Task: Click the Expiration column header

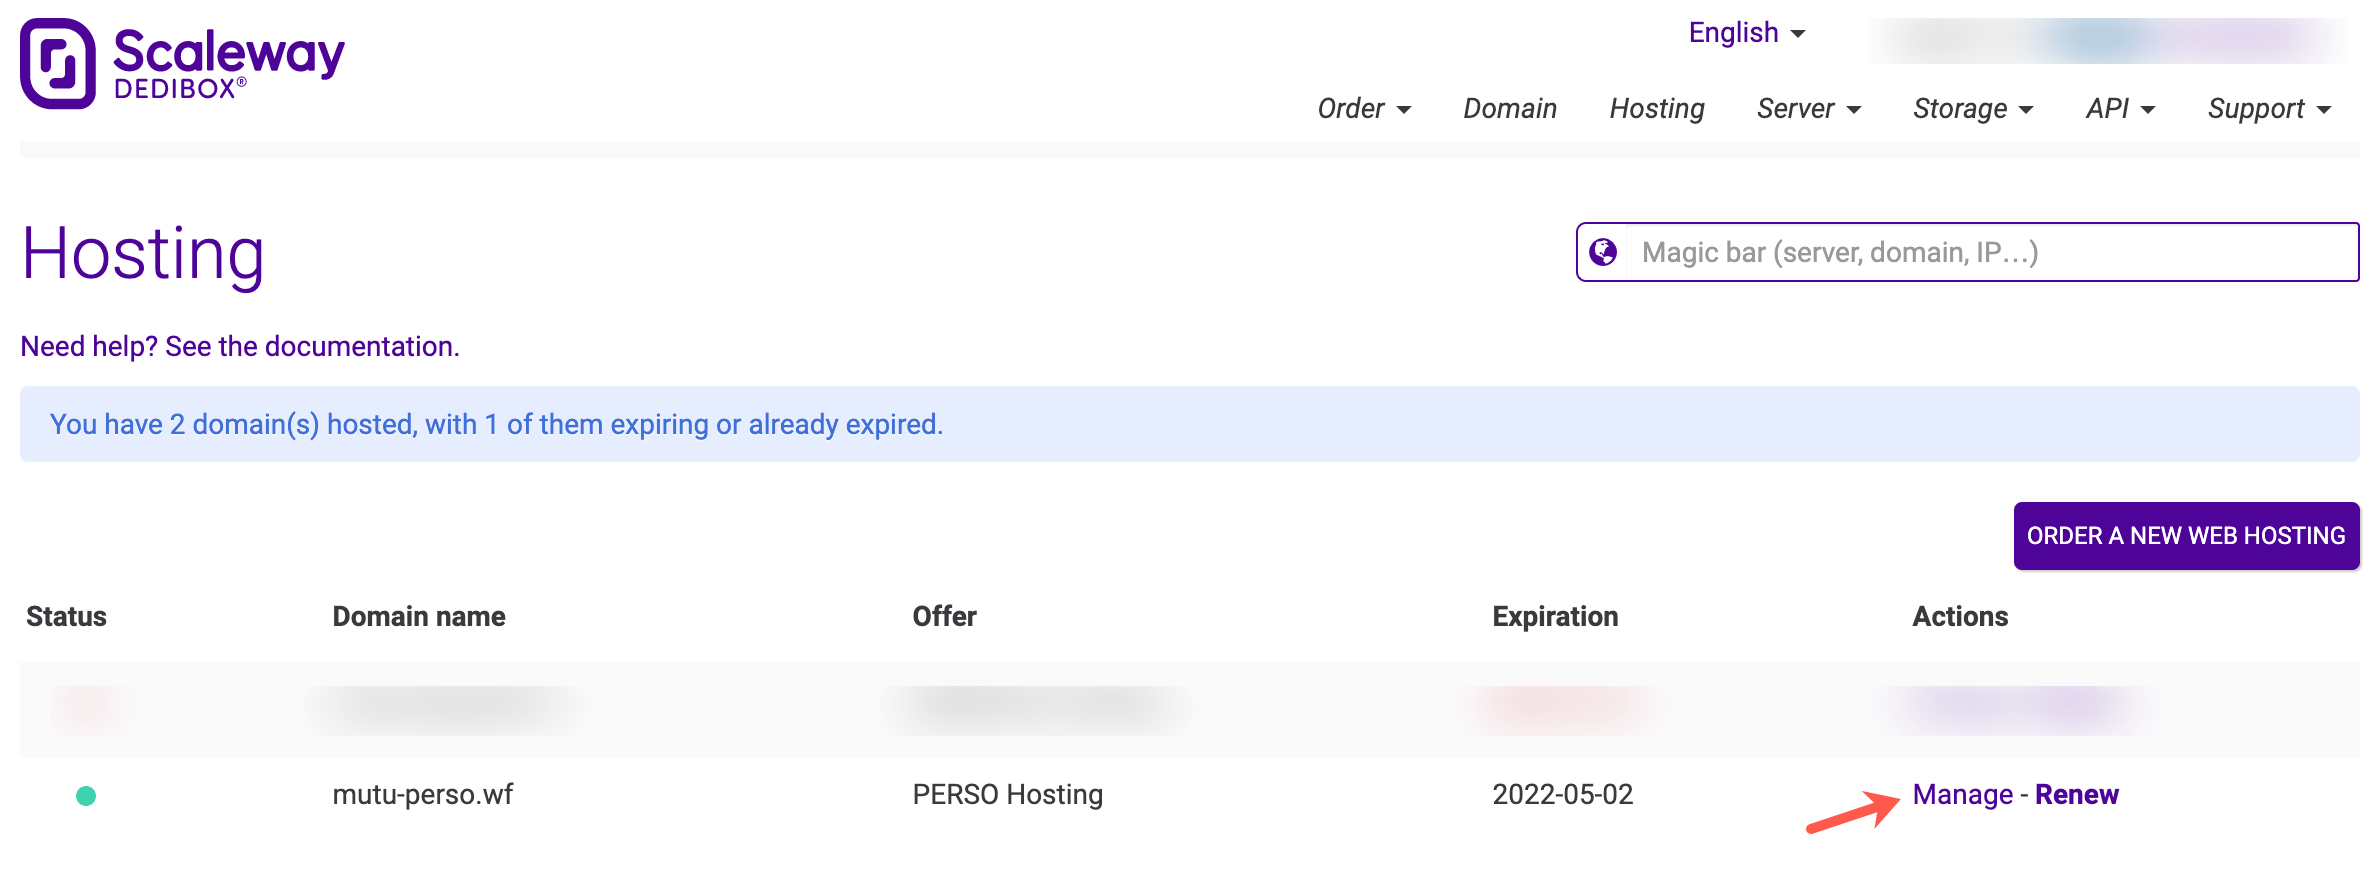Action: coord(1555,616)
